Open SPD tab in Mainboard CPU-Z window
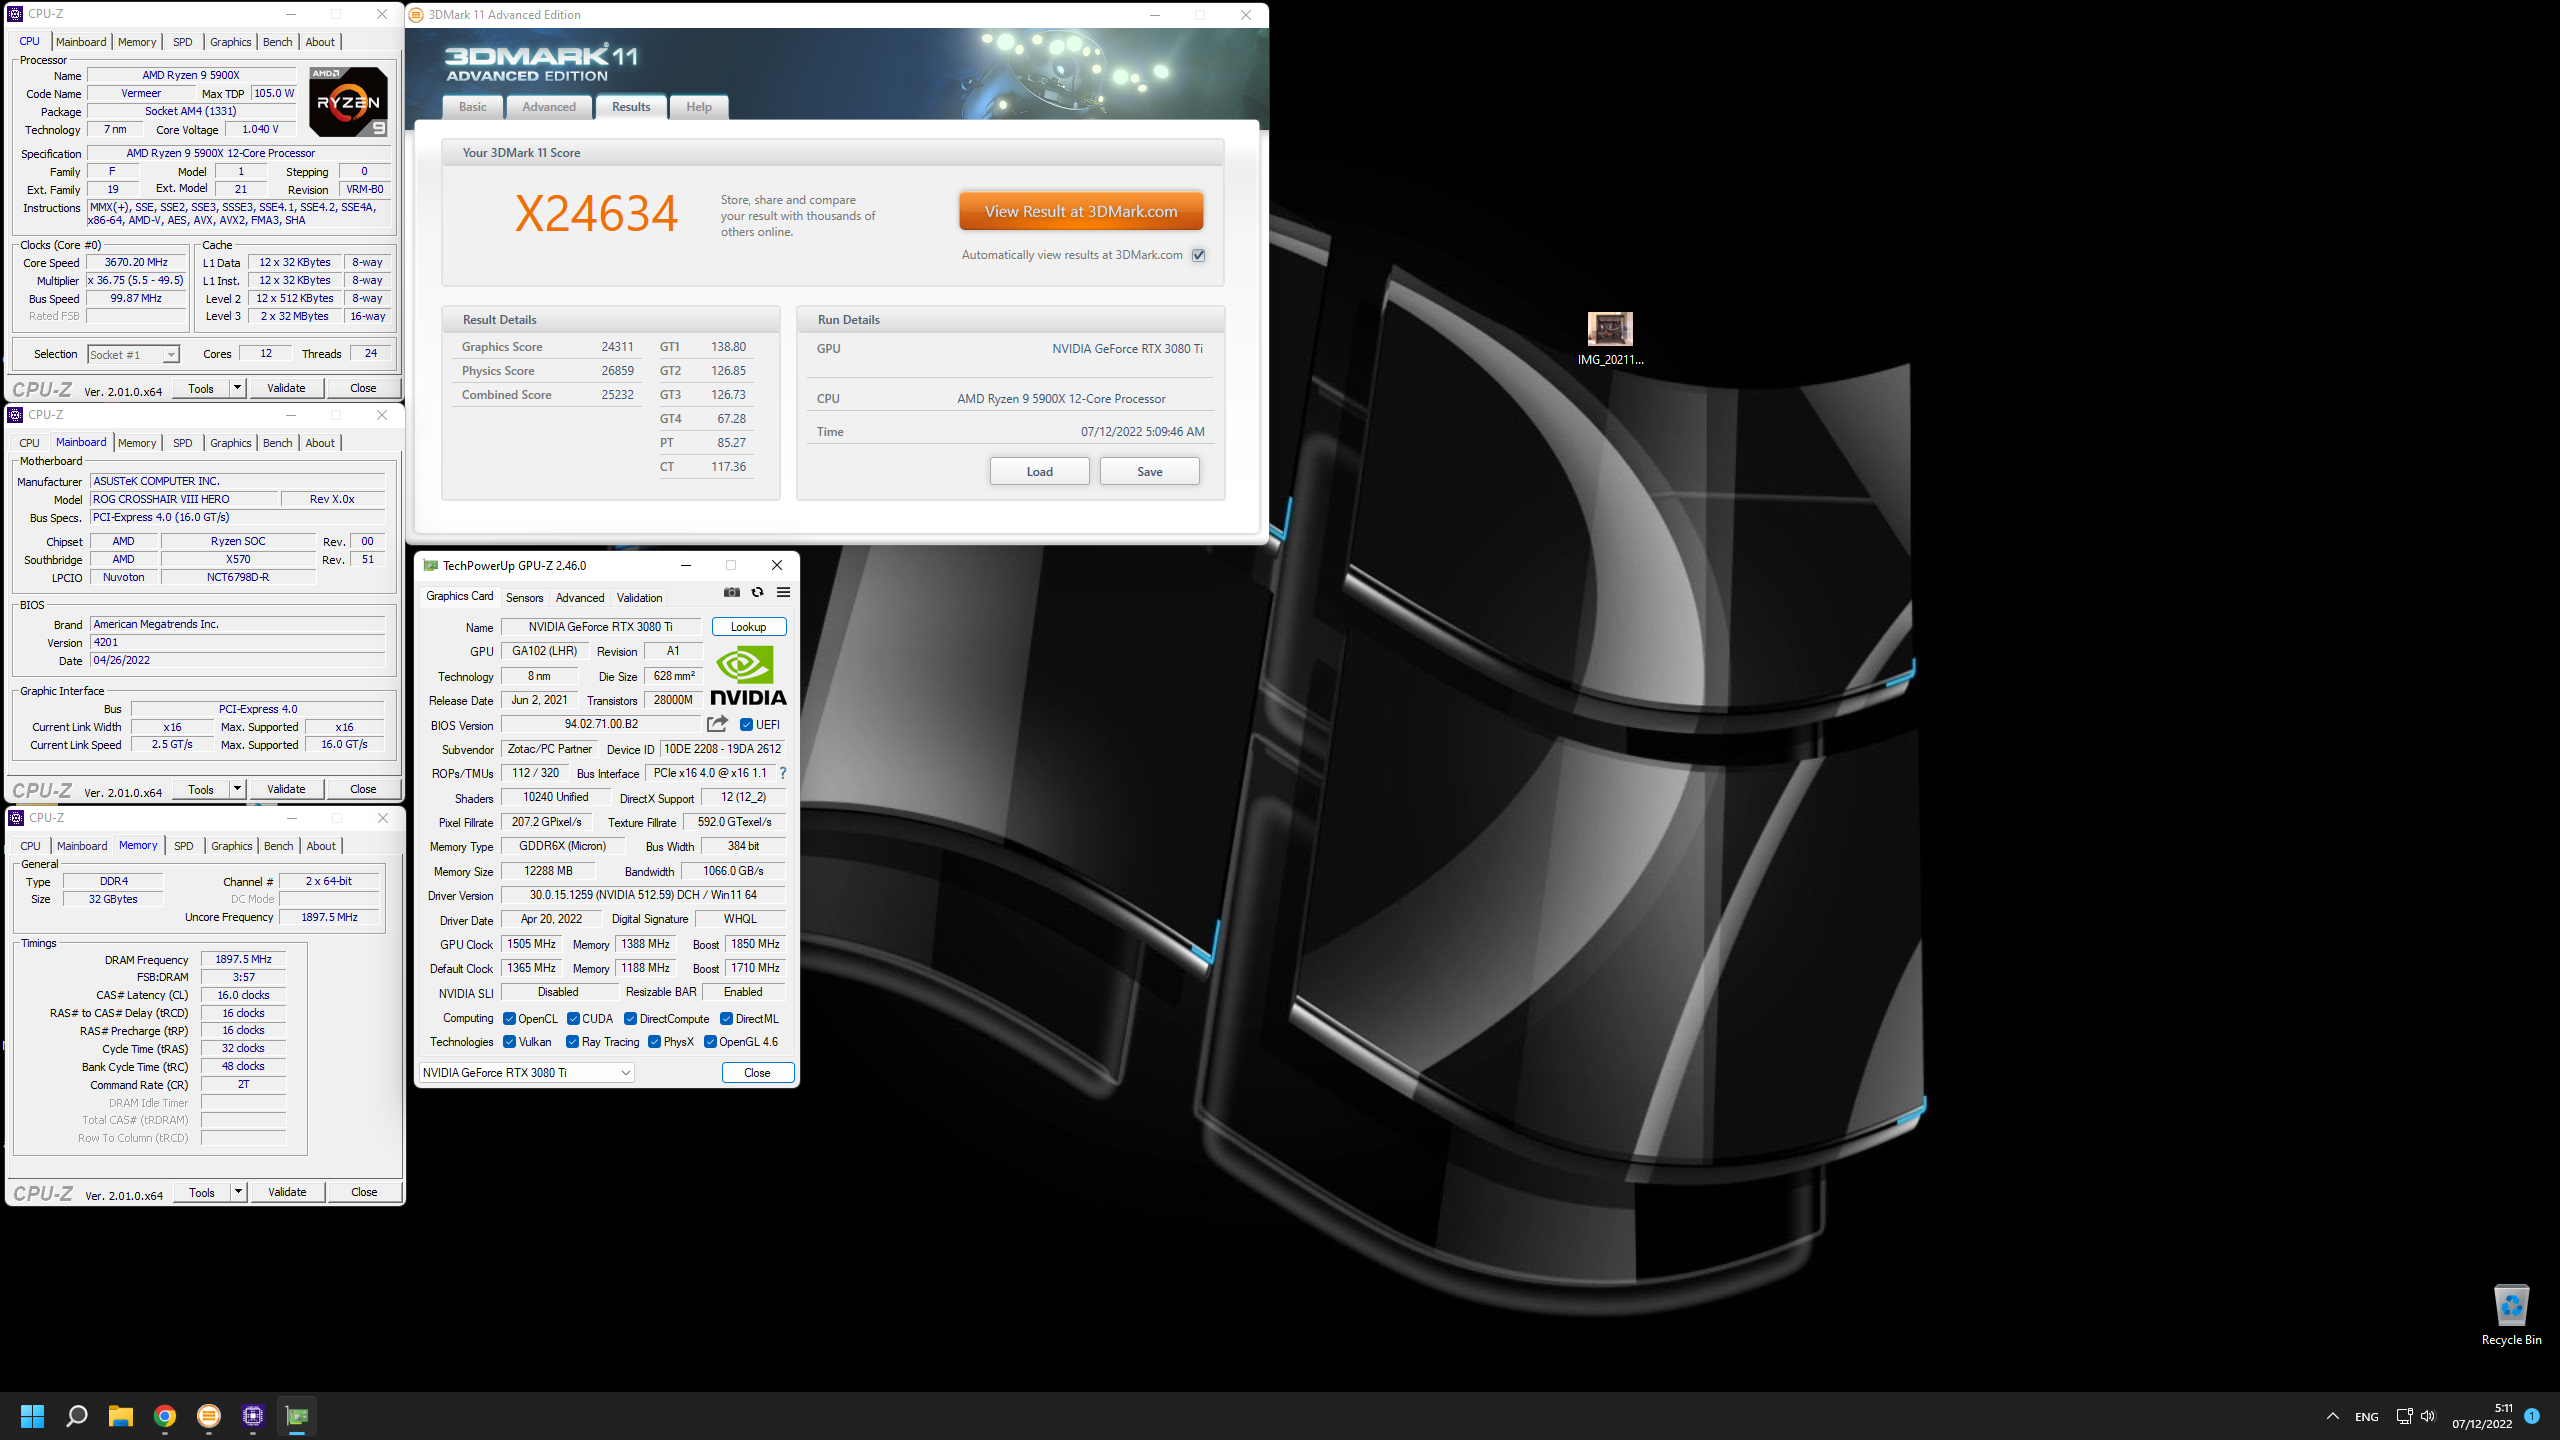 (x=182, y=443)
